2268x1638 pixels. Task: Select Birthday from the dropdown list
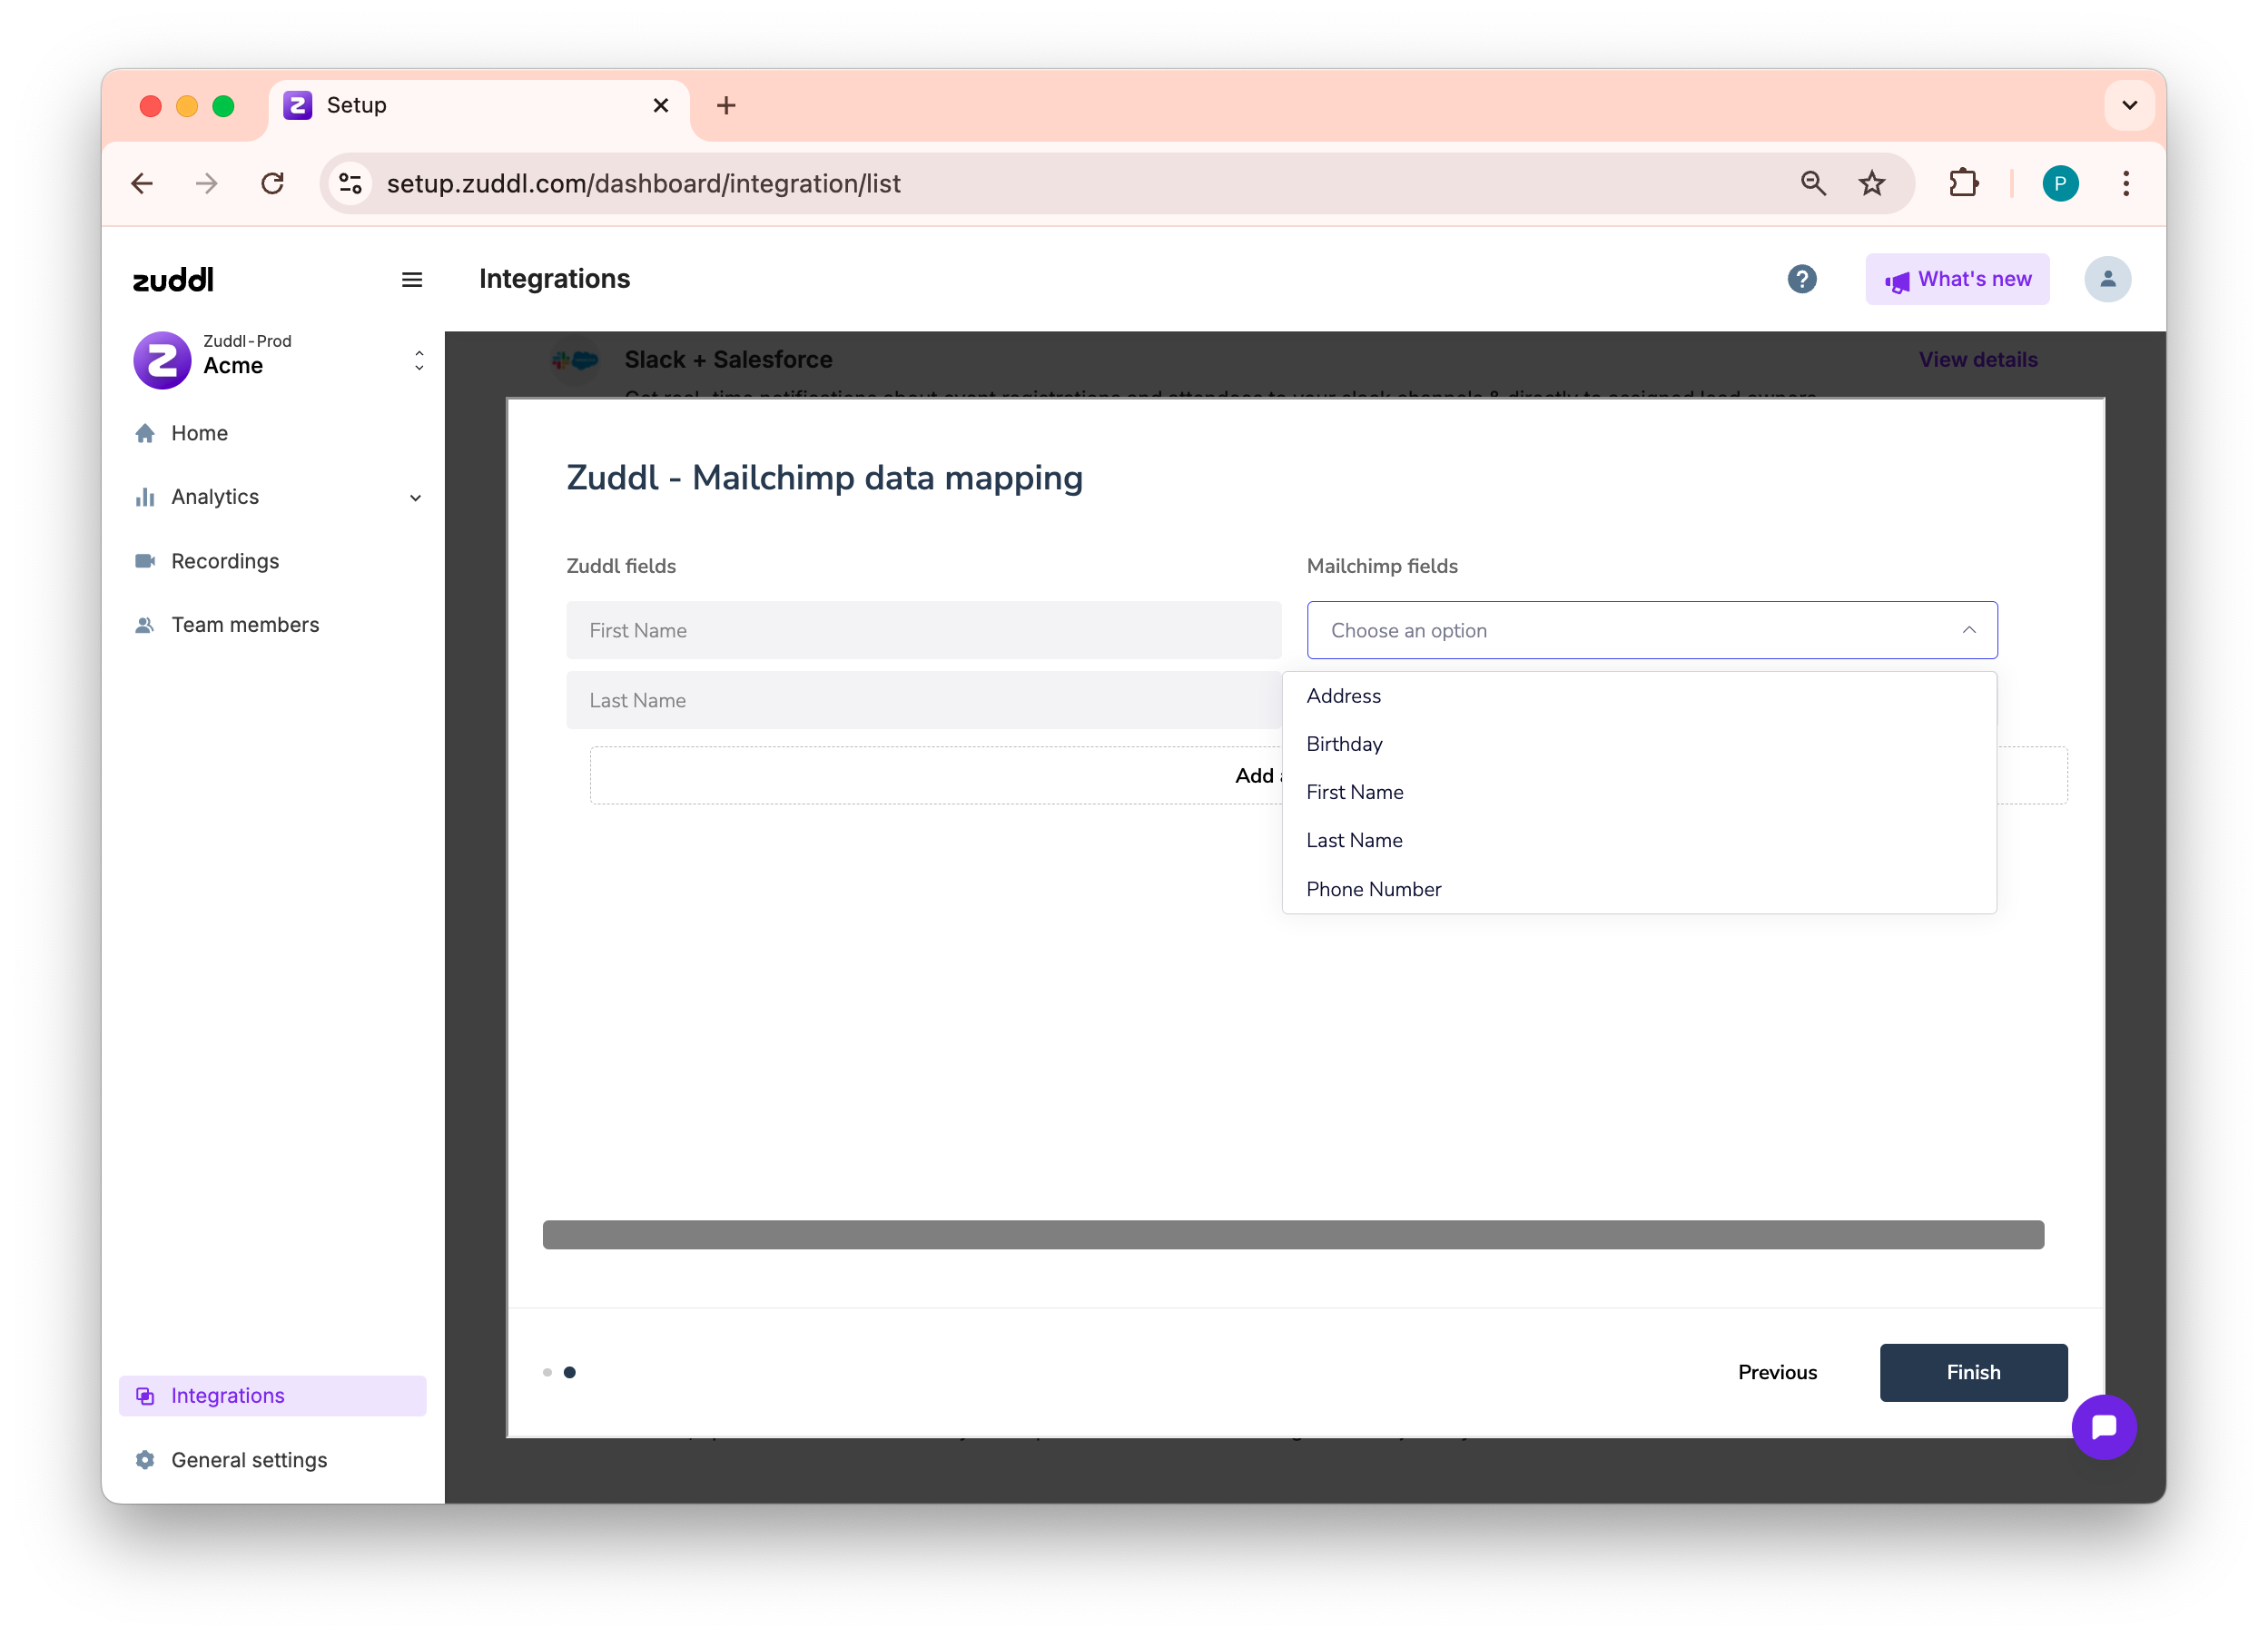(1344, 744)
